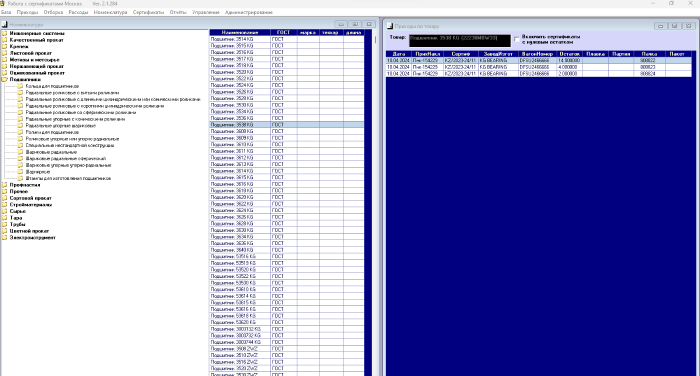Click the Пачка column header
The image size is (700, 376).
click(650, 54)
